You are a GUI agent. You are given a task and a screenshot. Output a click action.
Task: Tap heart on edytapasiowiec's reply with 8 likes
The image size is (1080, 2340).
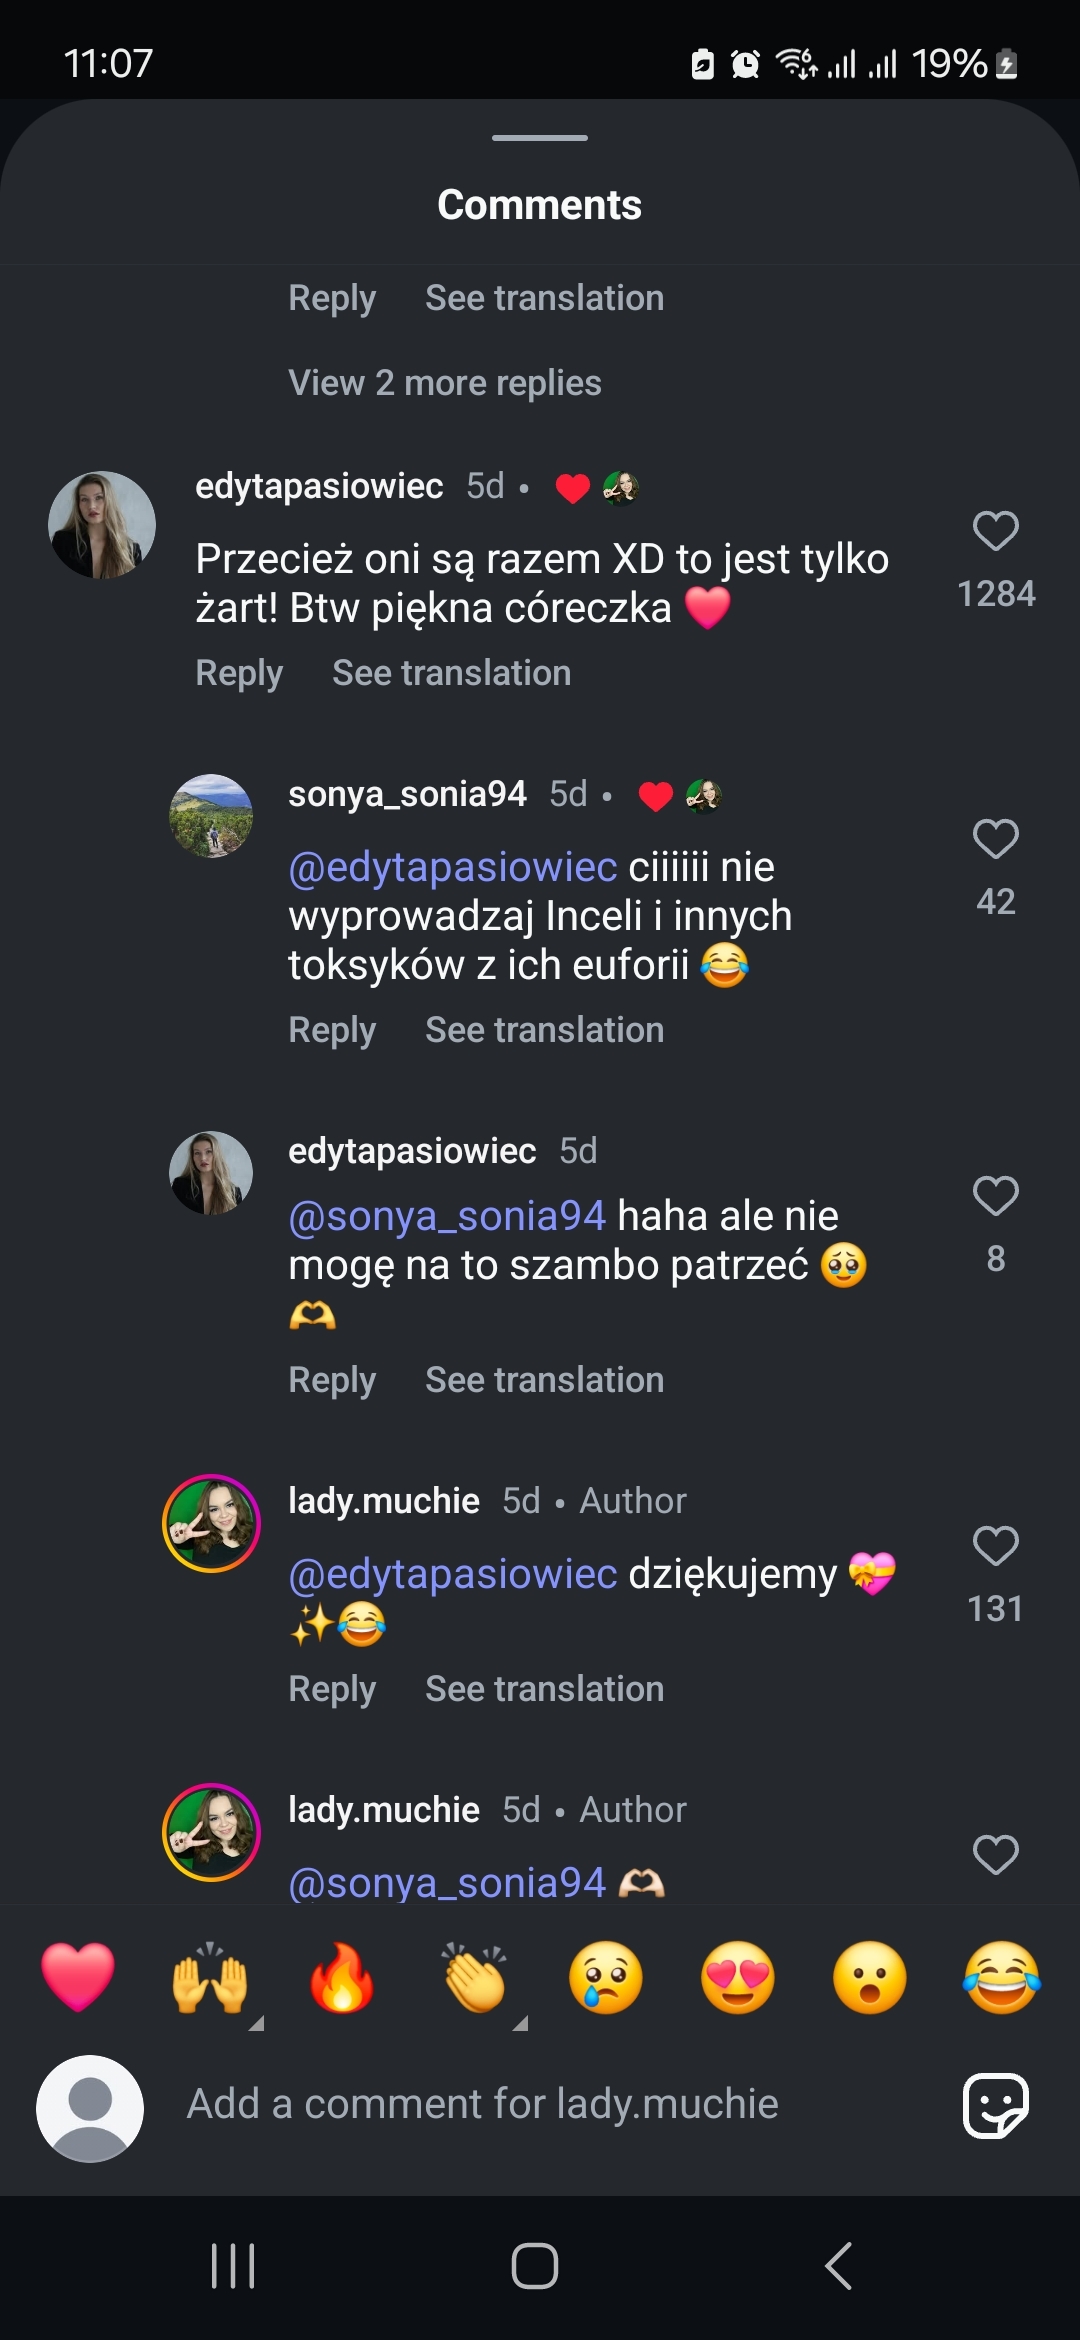point(995,1196)
